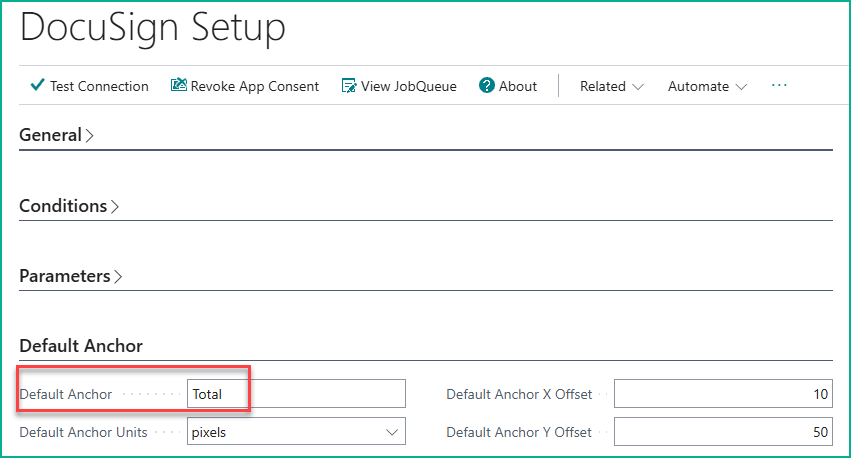The width and height of the screenshot is (851, 458).
Task: Click the DocuSign Setup page title
Action: tap(153, 27)
